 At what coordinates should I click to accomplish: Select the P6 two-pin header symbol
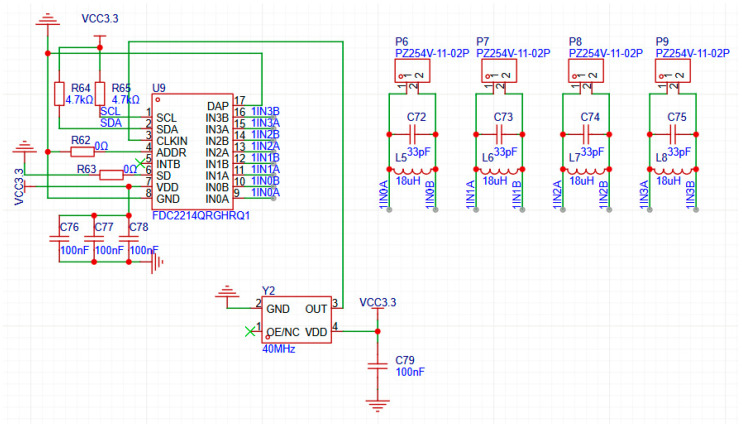(x=412, y=71)
